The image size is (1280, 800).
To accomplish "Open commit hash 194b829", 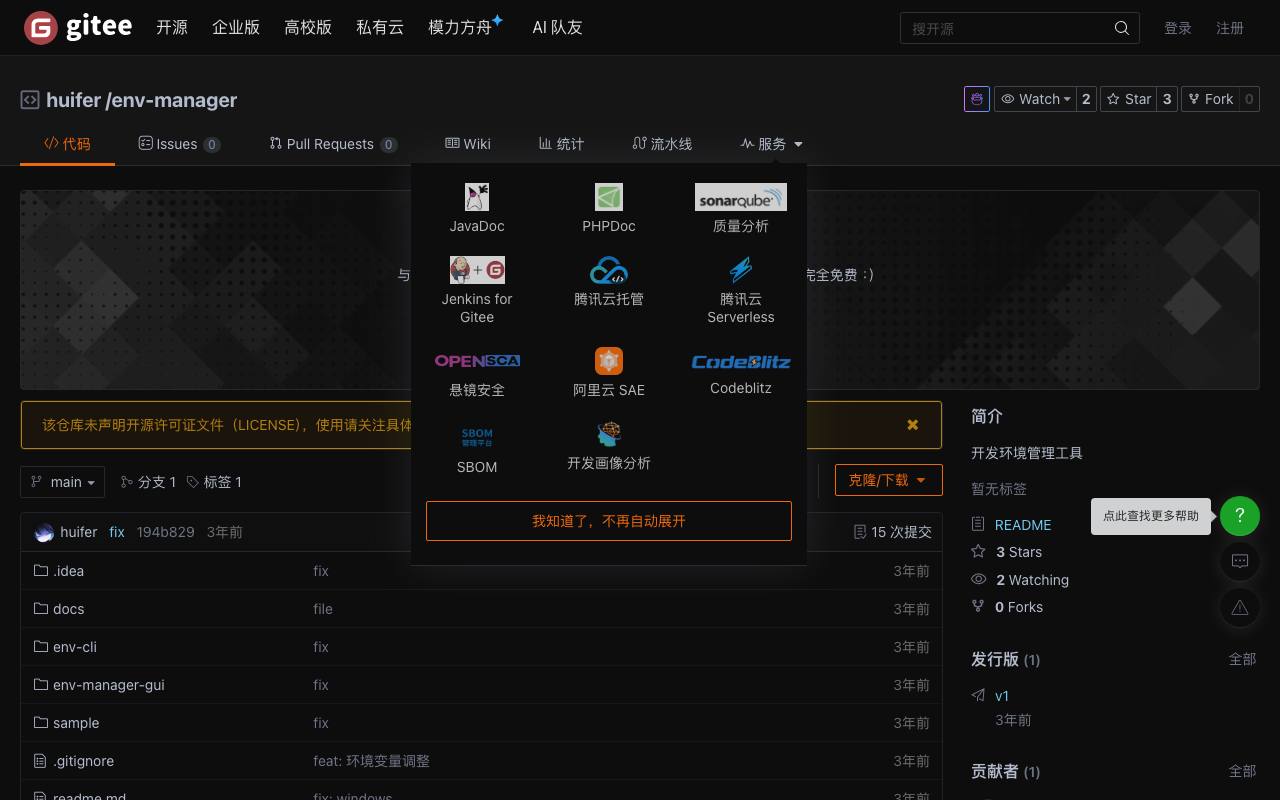I will pos(166,532).
